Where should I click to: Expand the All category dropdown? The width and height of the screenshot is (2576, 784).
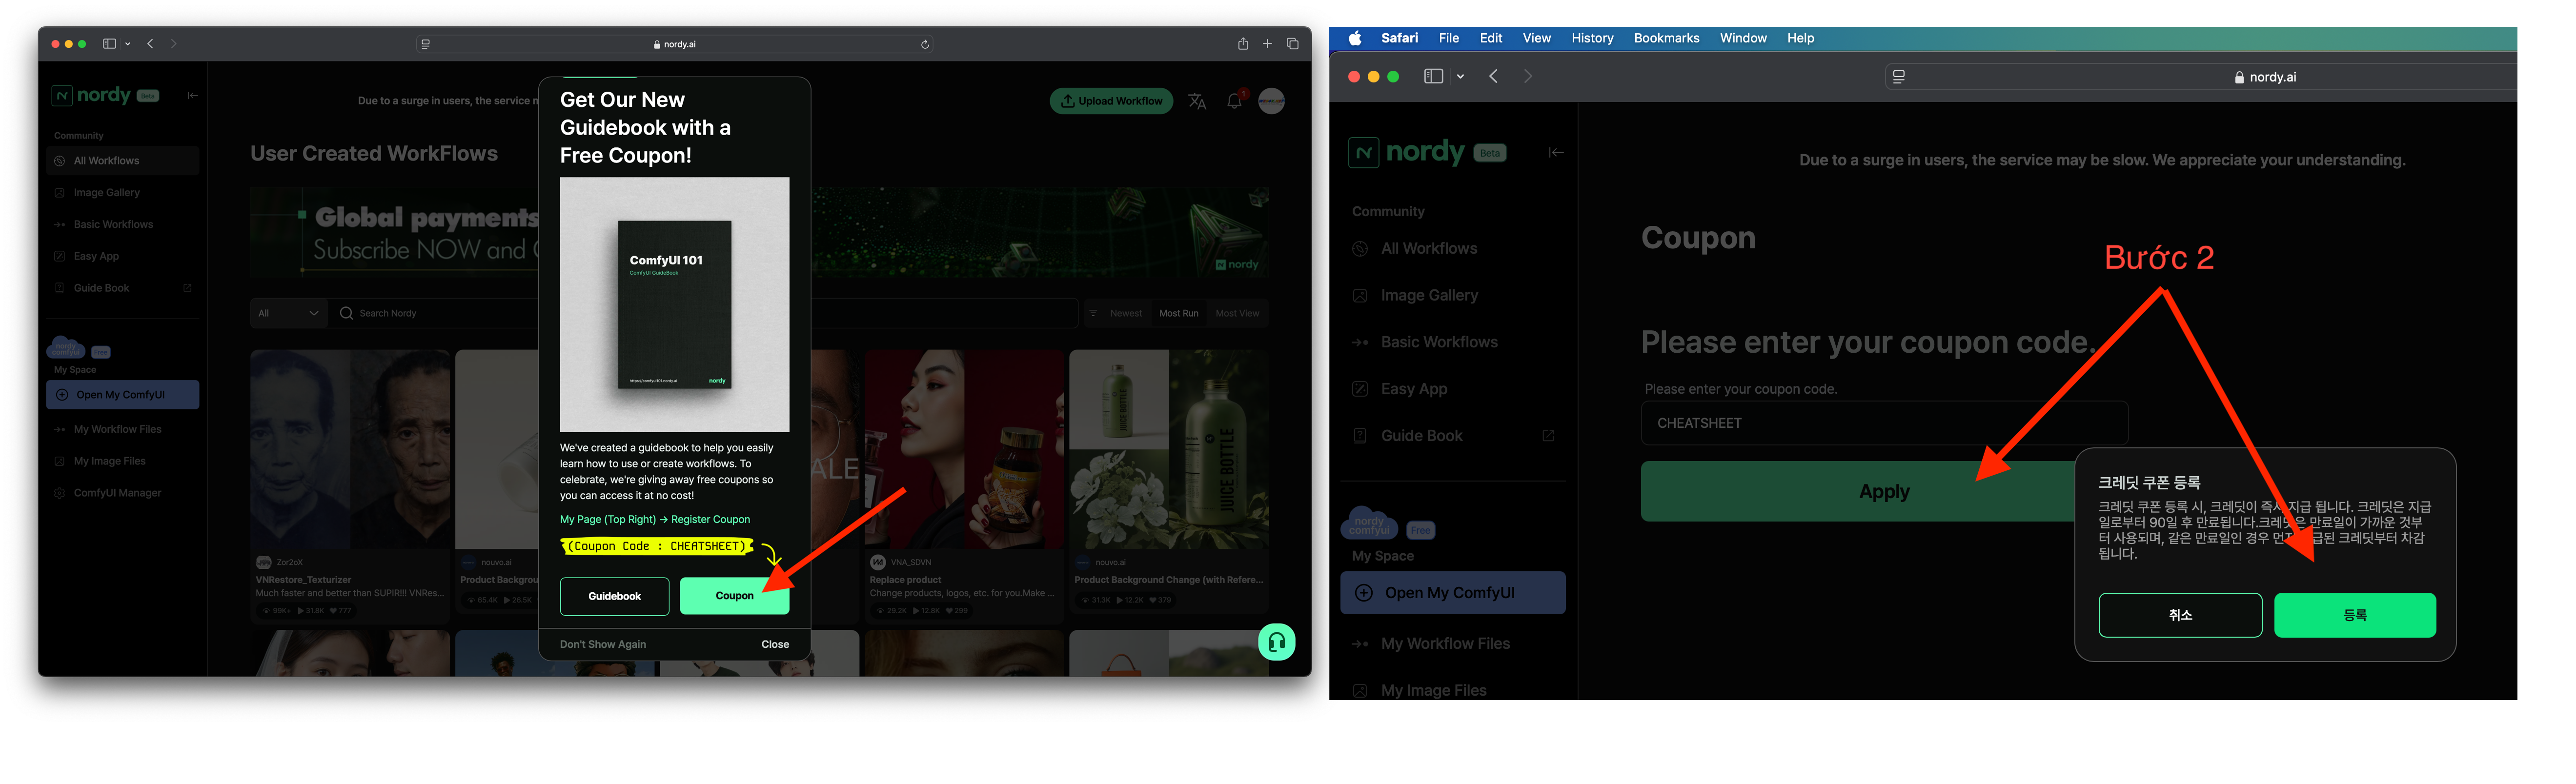[x=288, y=313]
